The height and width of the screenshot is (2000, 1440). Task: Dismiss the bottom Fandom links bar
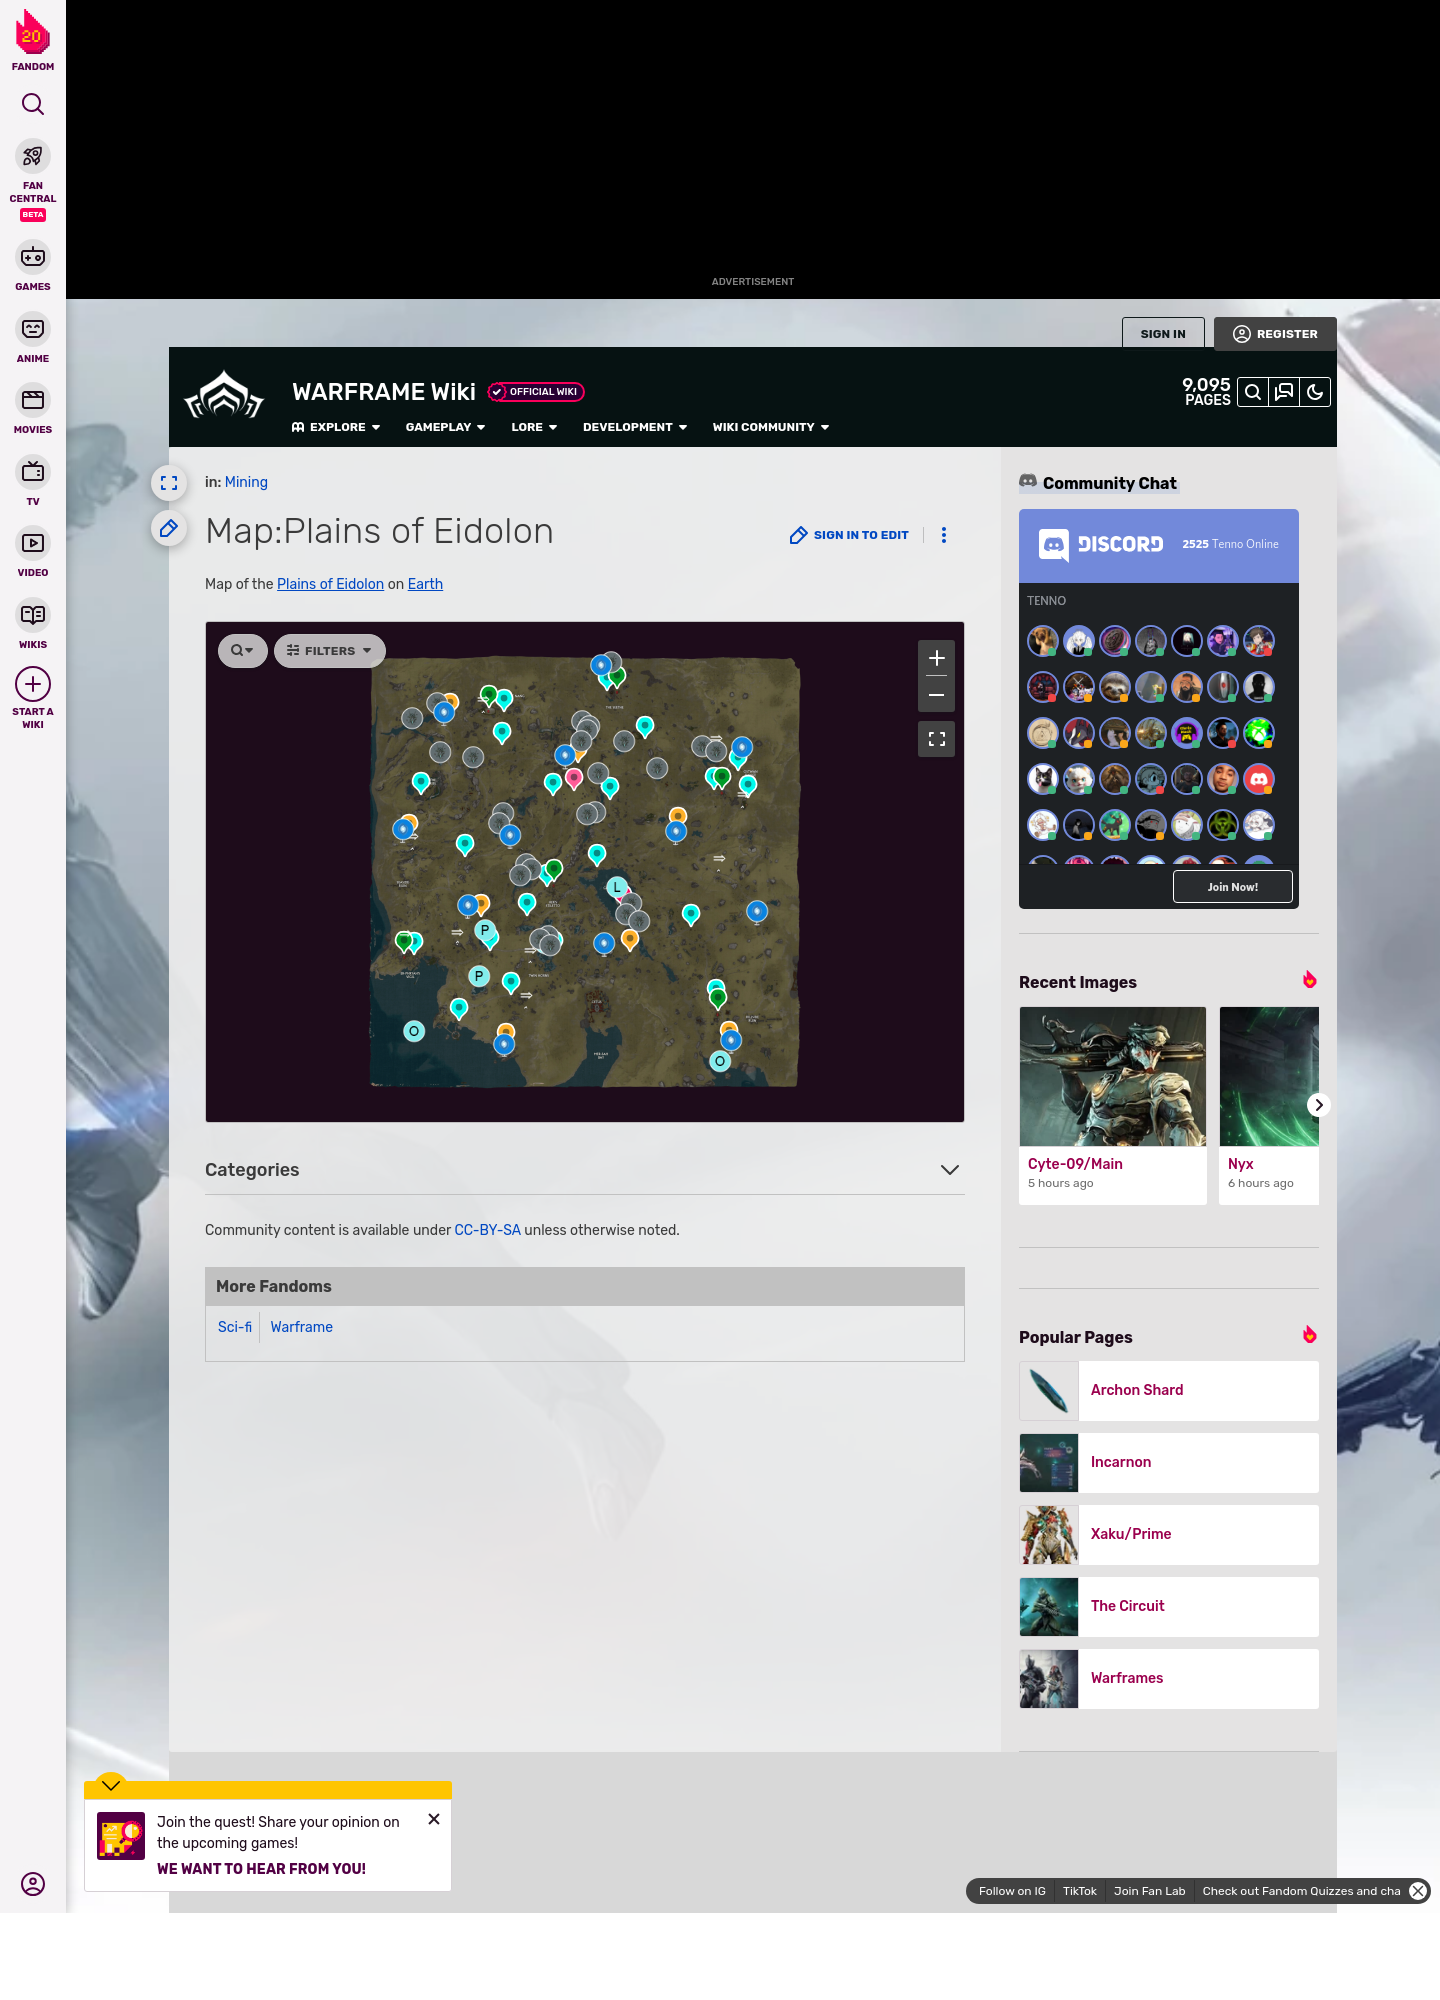pyautogui.click(x=1418, y=1891)
